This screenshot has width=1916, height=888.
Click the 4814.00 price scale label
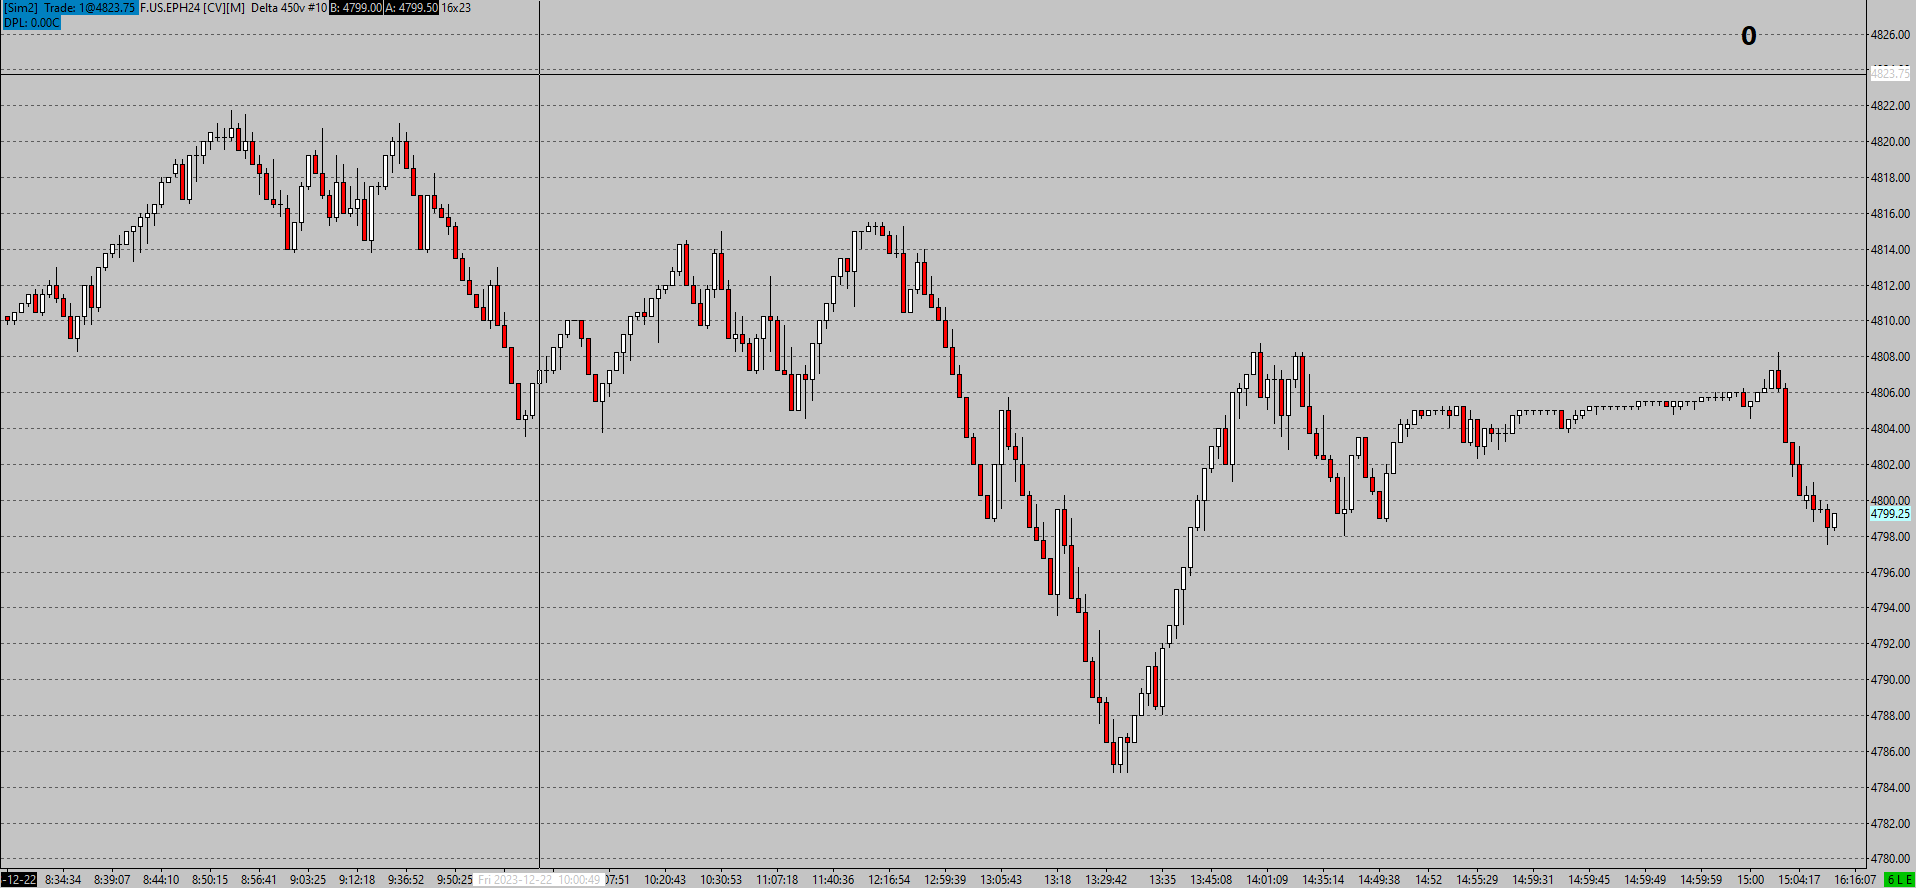click(1890, 250)
